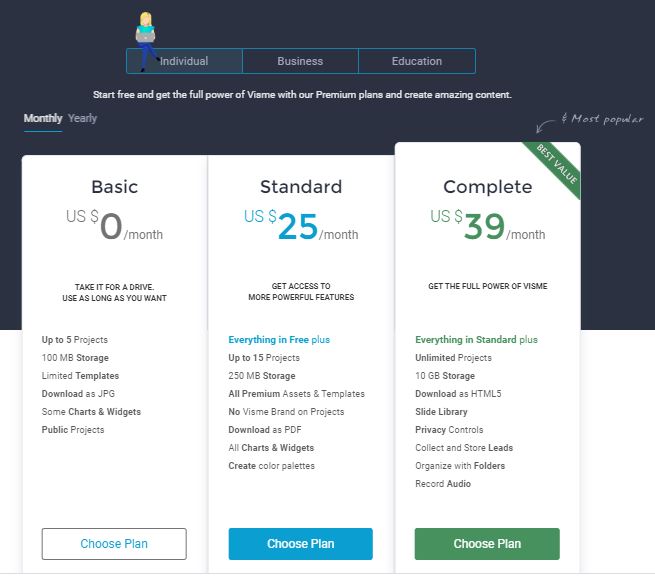Click green Choose Plan for Complete
Viewport: 655px width, 576px height.
click(487, 543)
